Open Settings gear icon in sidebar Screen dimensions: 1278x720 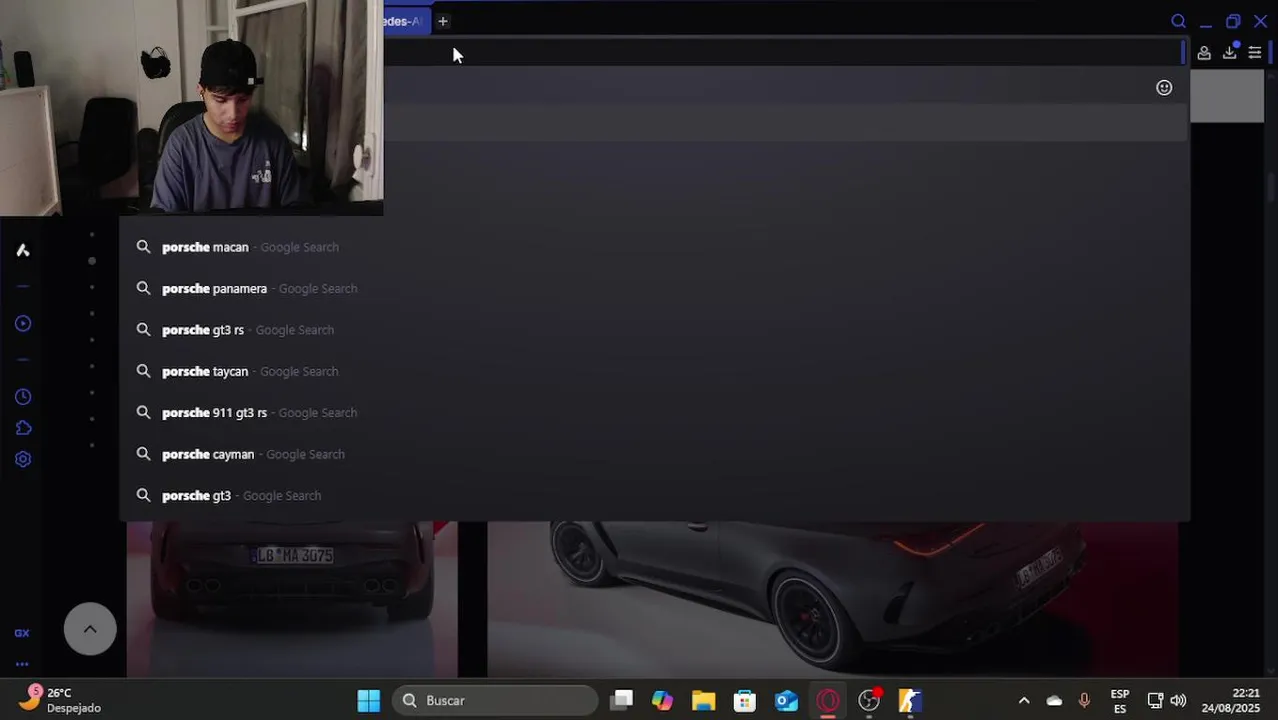click(x=23, y=459)
